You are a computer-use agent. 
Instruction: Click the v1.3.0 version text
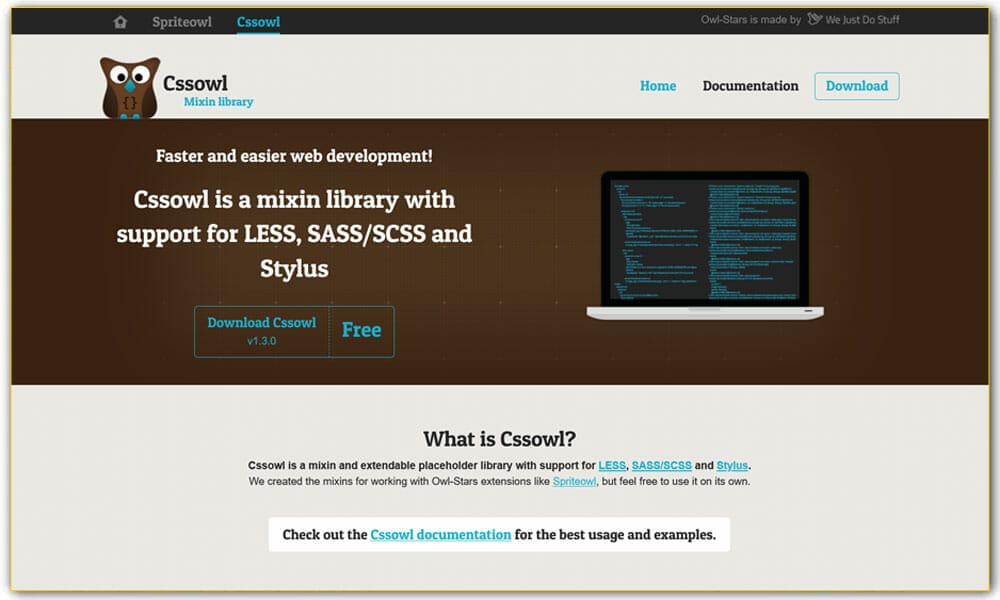tap(260, 339)
